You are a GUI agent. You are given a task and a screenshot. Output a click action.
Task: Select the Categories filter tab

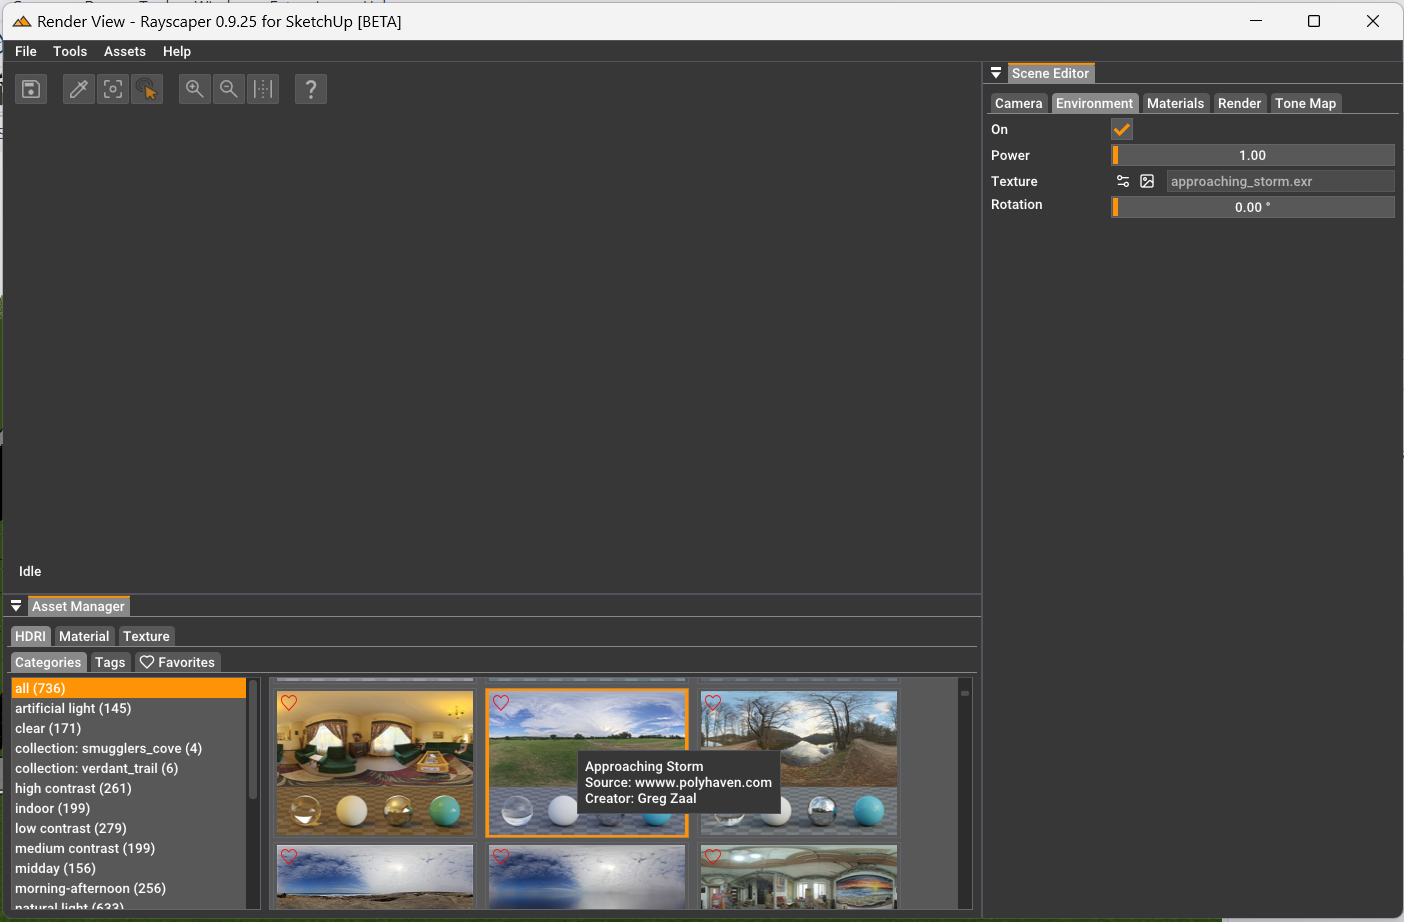click(x=48, y=662)
